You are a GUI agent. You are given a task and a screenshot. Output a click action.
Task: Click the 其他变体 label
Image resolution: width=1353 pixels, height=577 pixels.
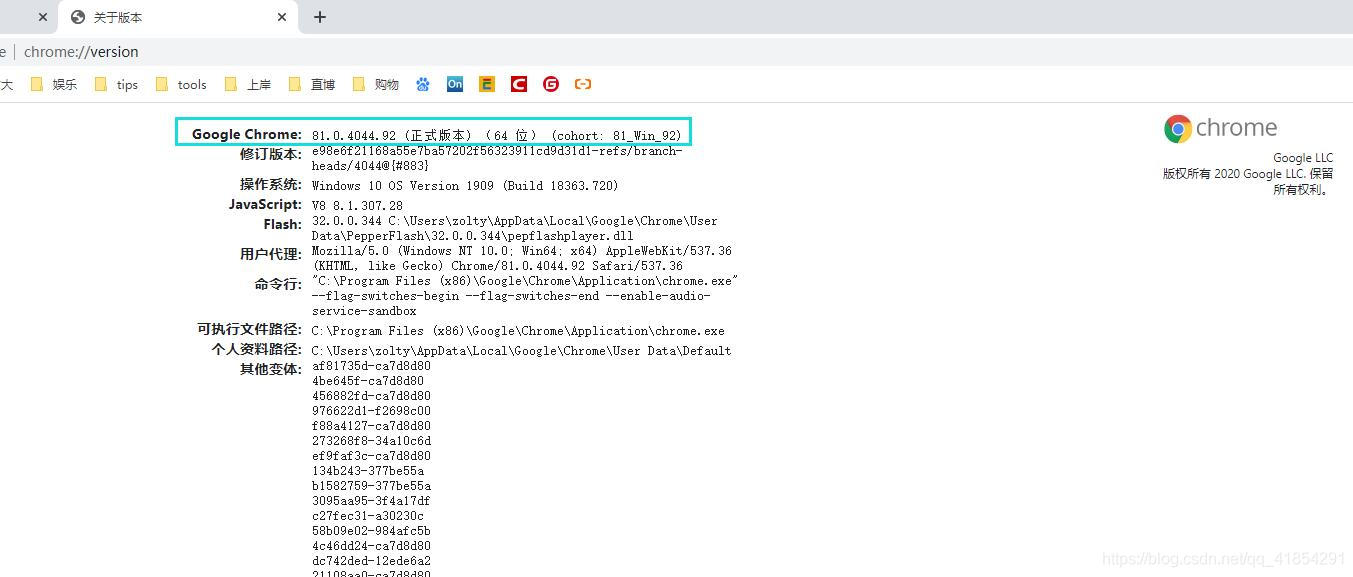[x=270, y=369]
